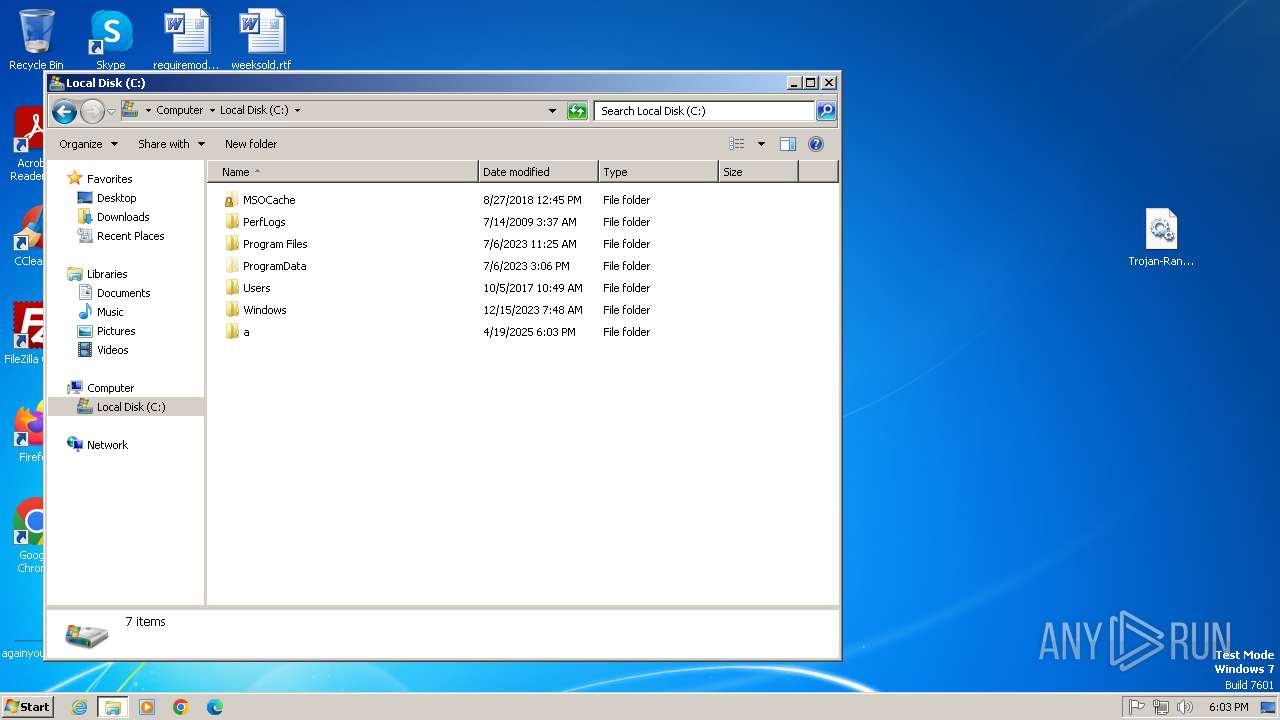1280x720 pixels.
Task: Click the Forward navigation arrow in Explorer
Action: (x=92, y=111)
